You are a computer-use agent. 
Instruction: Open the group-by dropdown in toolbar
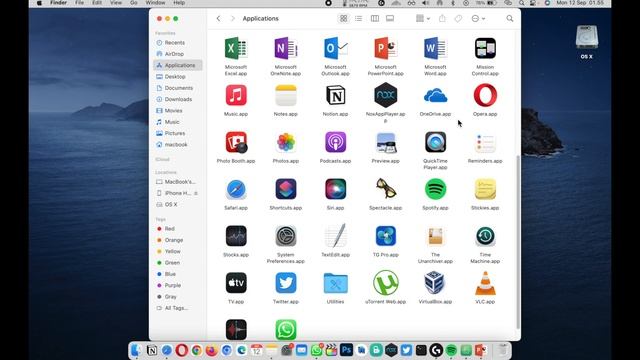[422, 18]
